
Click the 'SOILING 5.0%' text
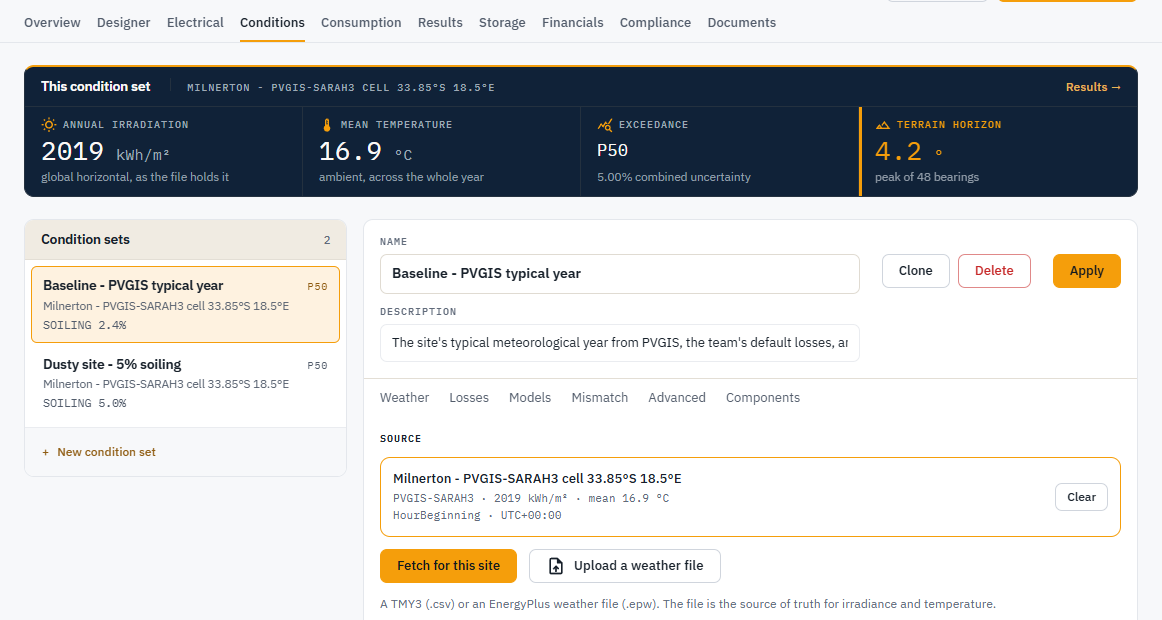84,404
